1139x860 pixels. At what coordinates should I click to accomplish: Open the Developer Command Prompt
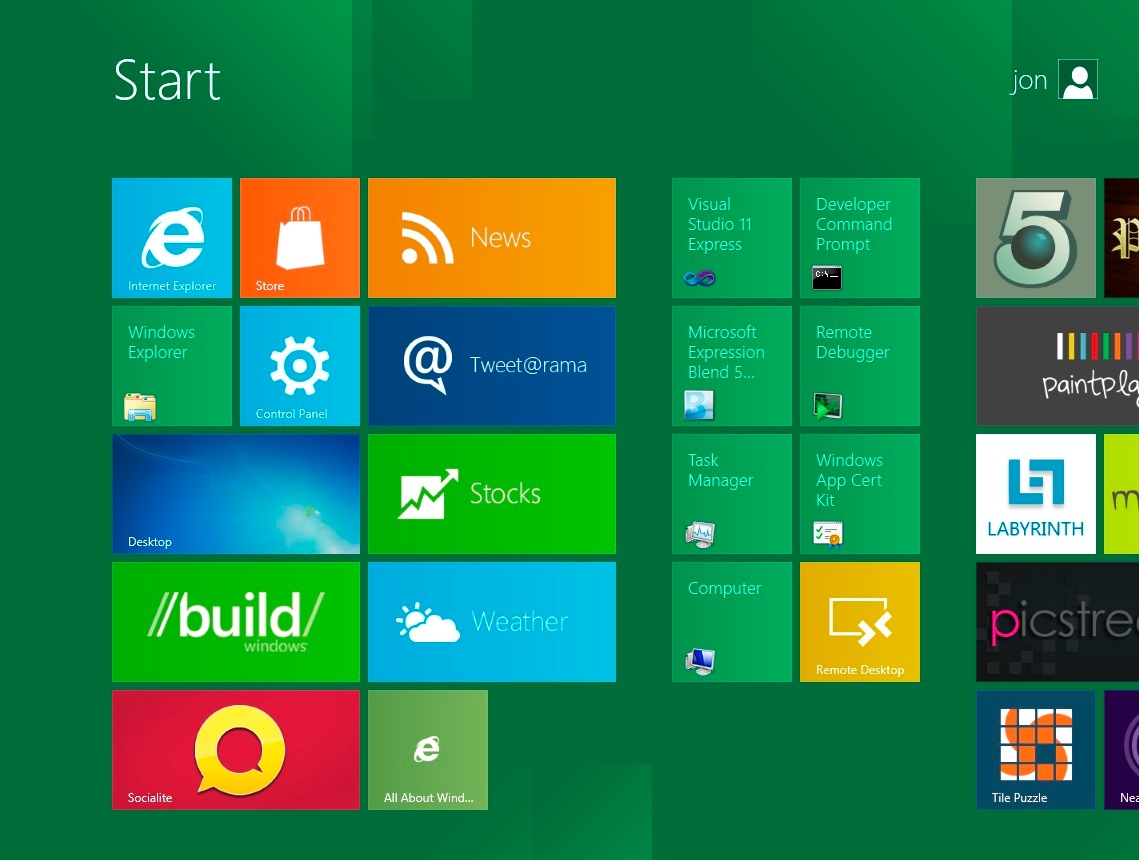[x=859, y=237]
